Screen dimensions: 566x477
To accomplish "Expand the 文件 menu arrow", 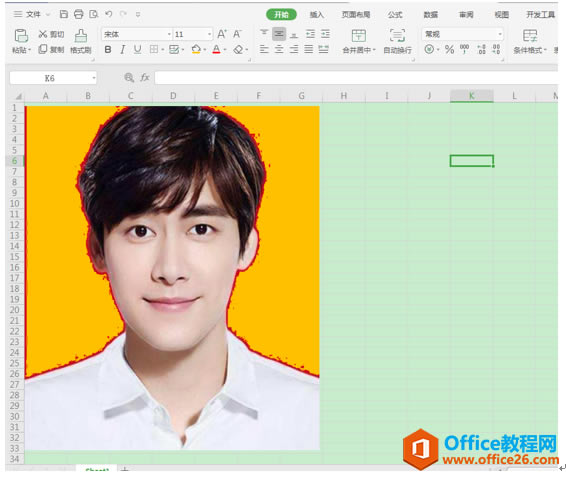I will (48, 14).
